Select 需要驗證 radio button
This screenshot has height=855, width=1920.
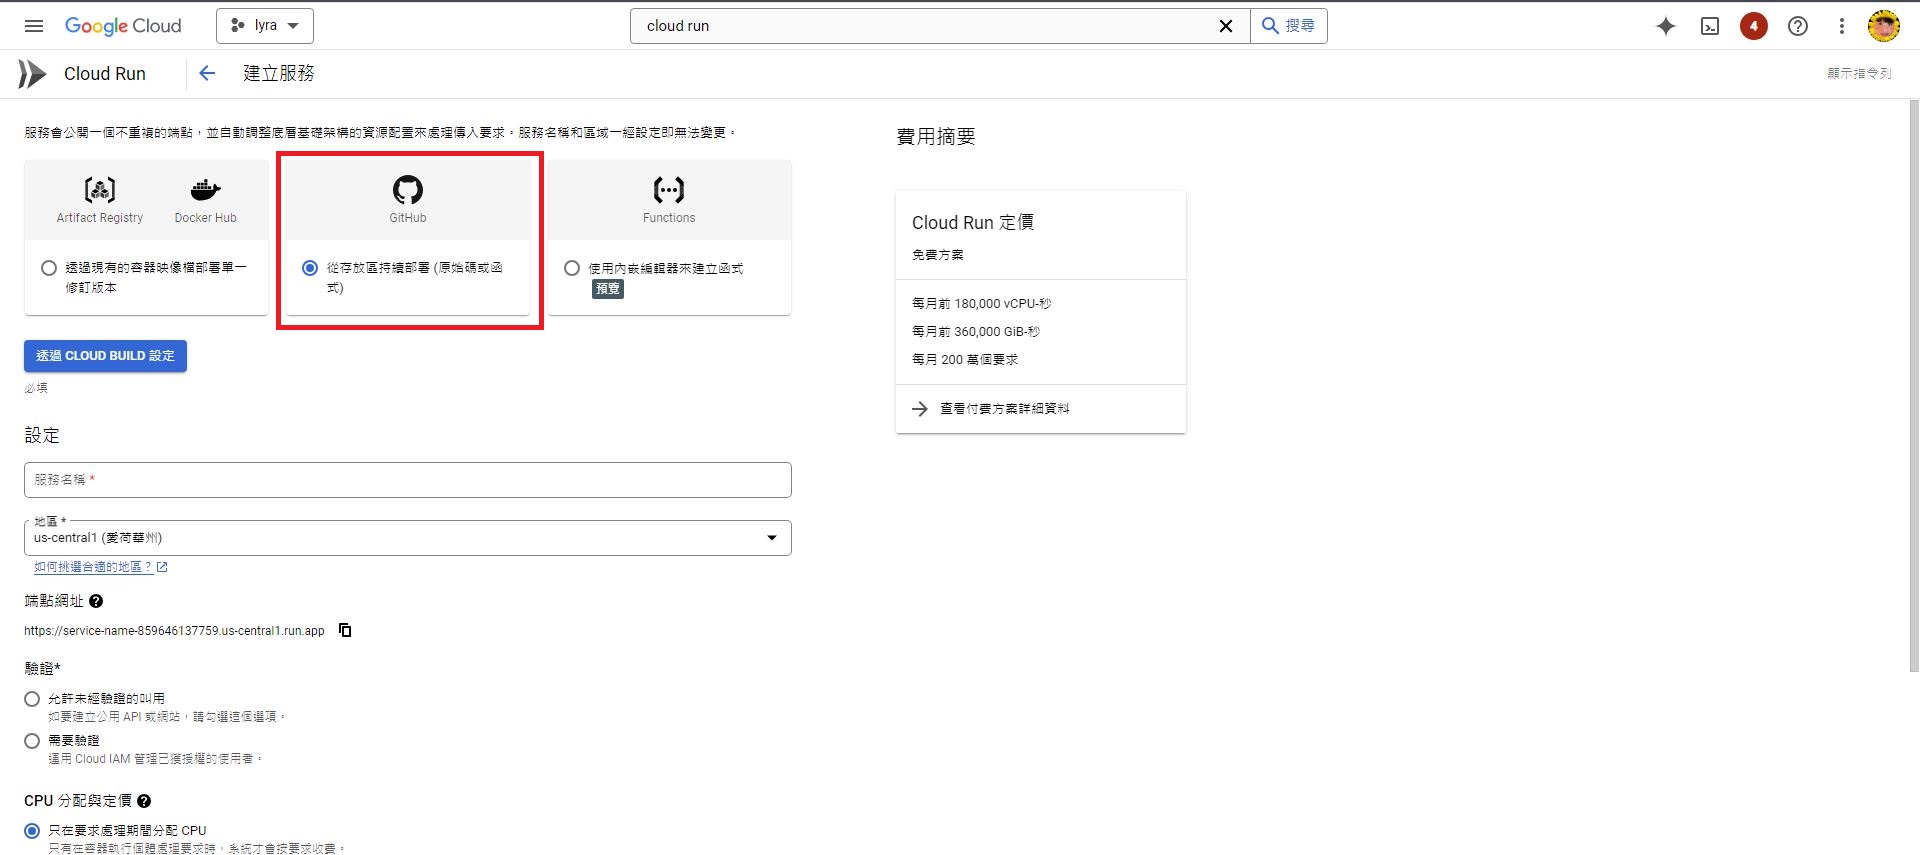tap(32, 741)
